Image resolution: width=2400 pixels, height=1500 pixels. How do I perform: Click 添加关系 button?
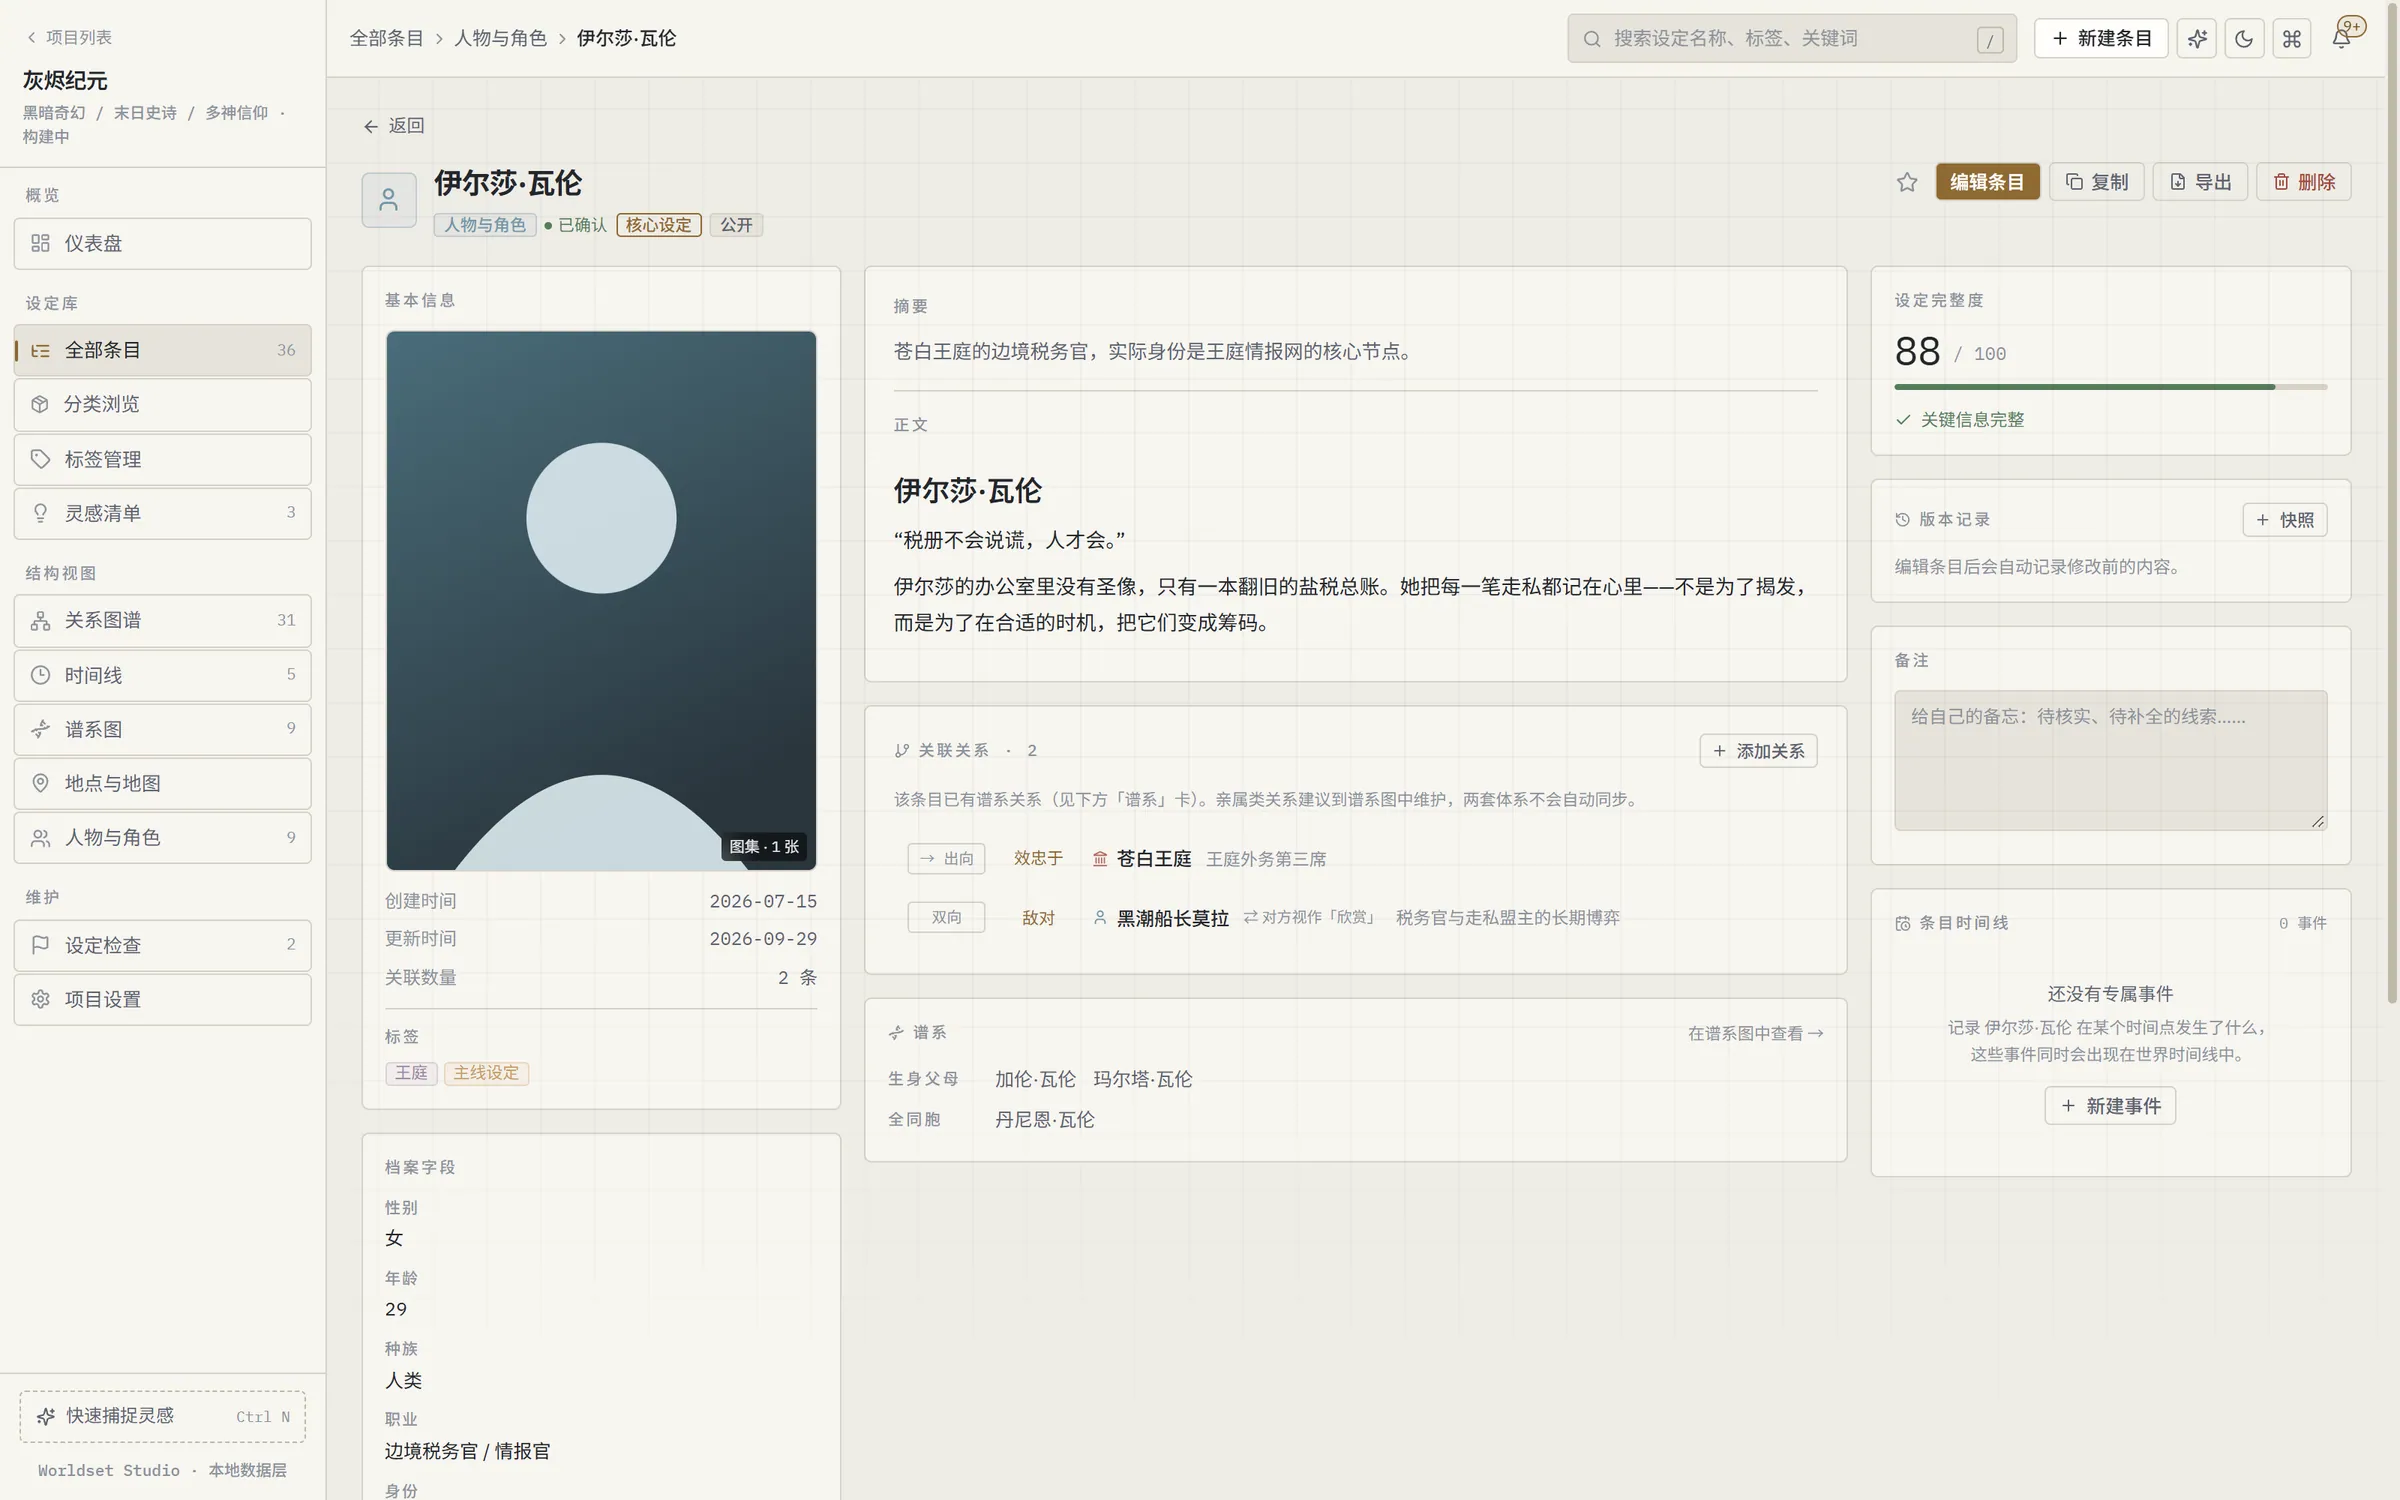1758,751
